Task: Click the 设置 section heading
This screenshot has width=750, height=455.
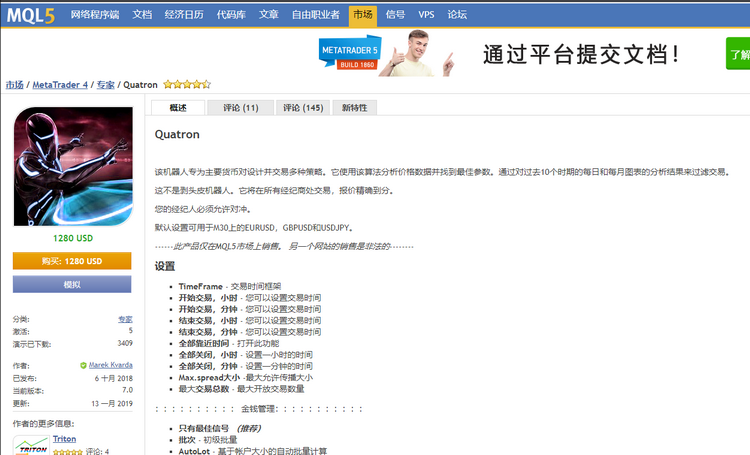Action: (x=165, y=266)
